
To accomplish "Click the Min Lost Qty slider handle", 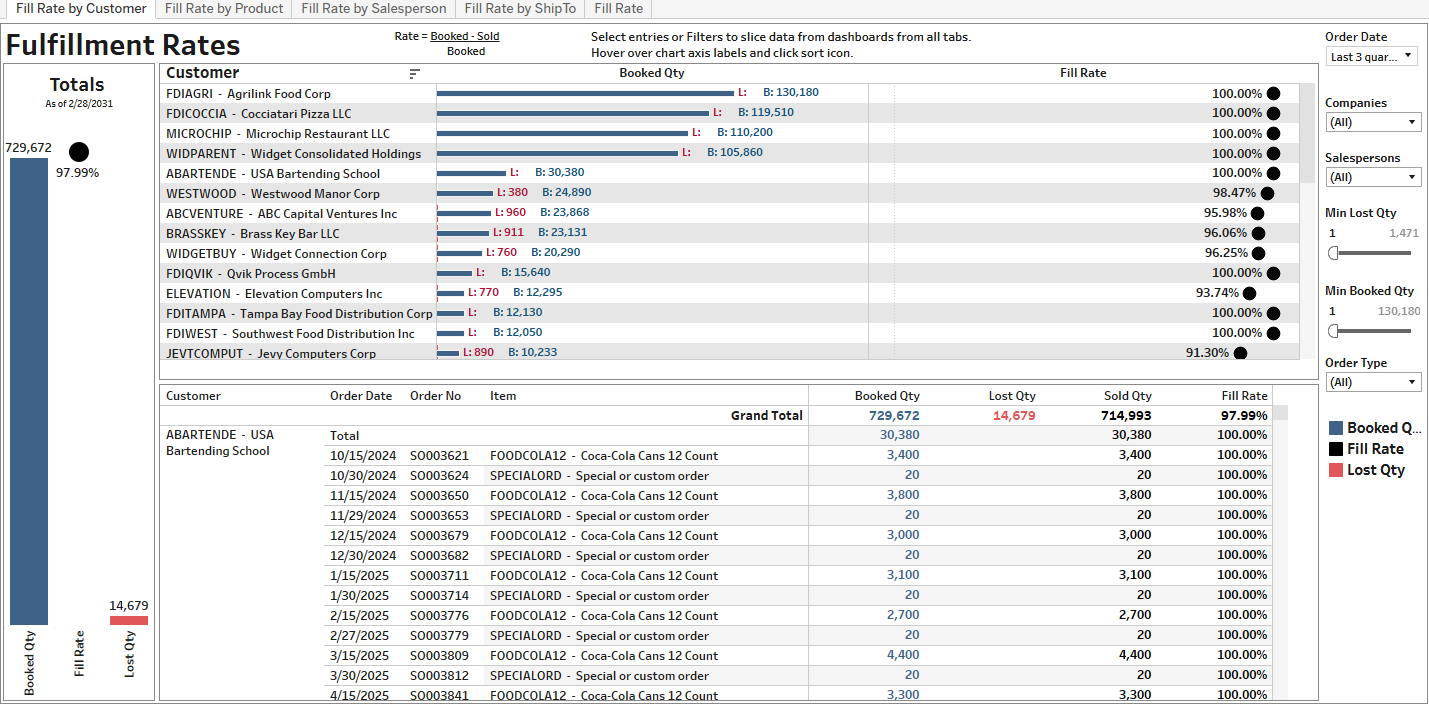I will pos(1333,253).
